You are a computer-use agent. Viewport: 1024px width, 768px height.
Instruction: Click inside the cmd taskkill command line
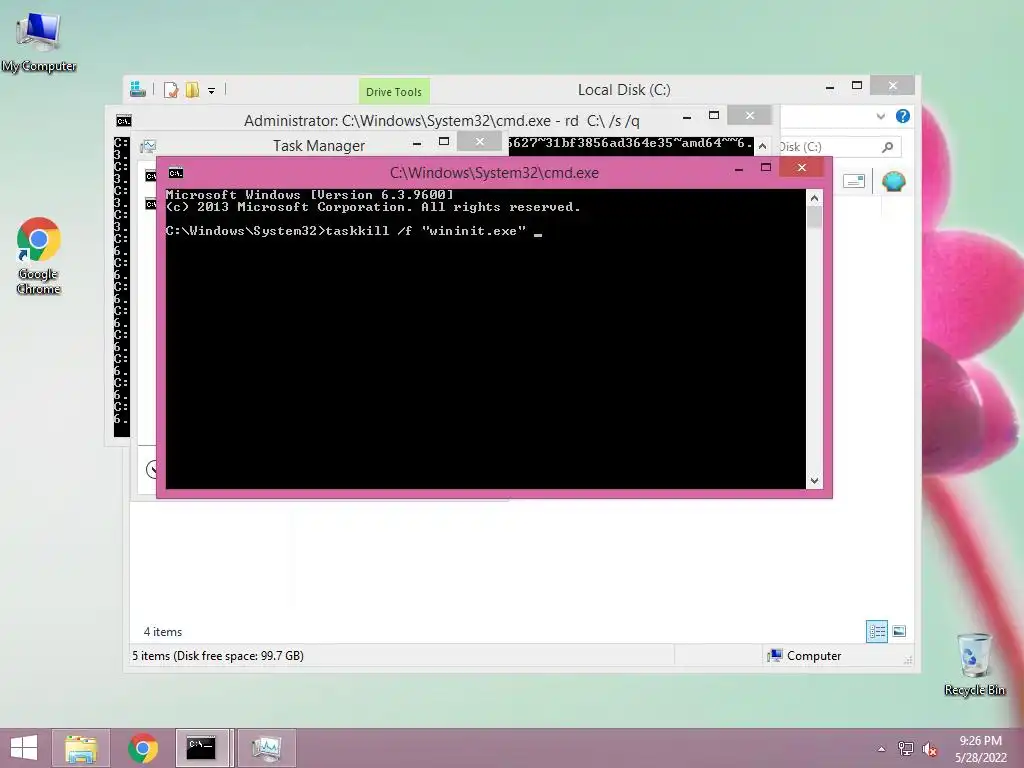pos(353,231)
